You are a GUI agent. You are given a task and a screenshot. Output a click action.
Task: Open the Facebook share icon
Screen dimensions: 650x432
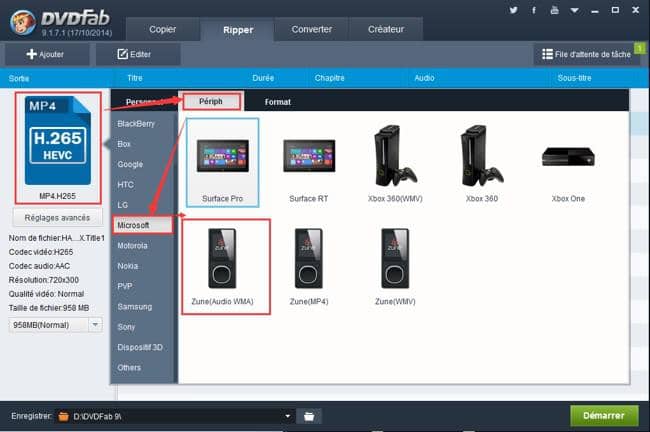click(534, 10)
